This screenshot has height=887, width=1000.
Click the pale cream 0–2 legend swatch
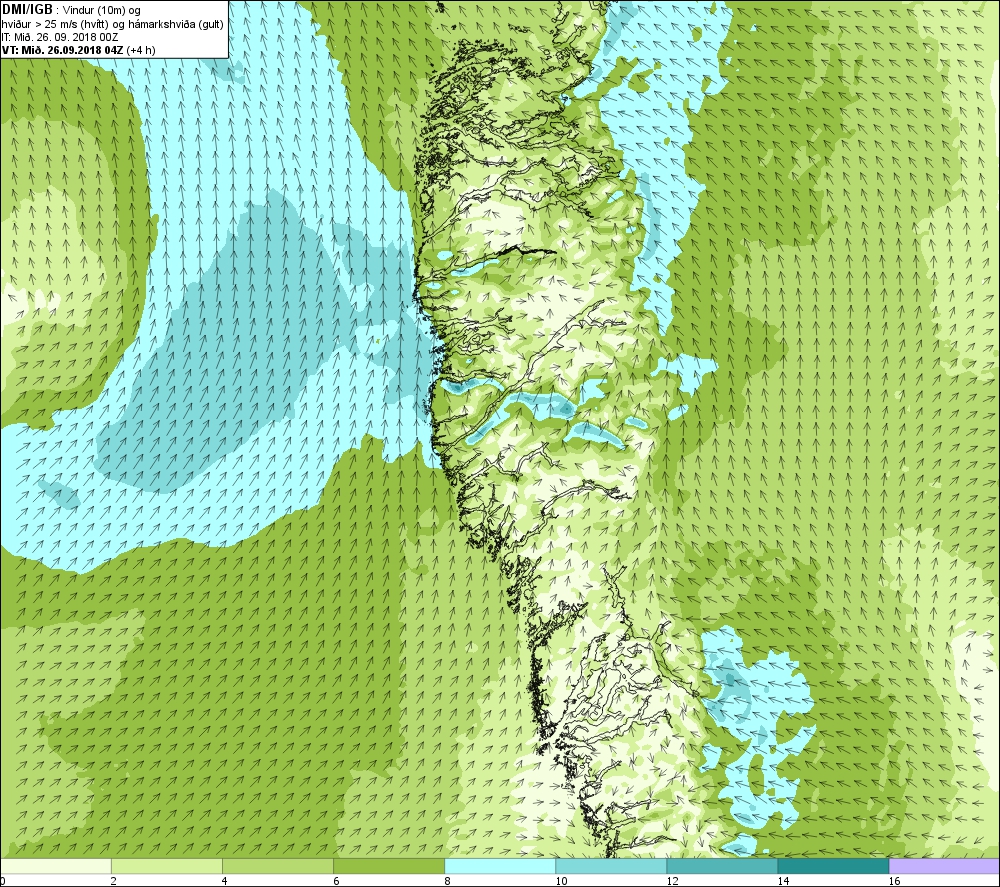pyautogui.click(x=55, y=866)
